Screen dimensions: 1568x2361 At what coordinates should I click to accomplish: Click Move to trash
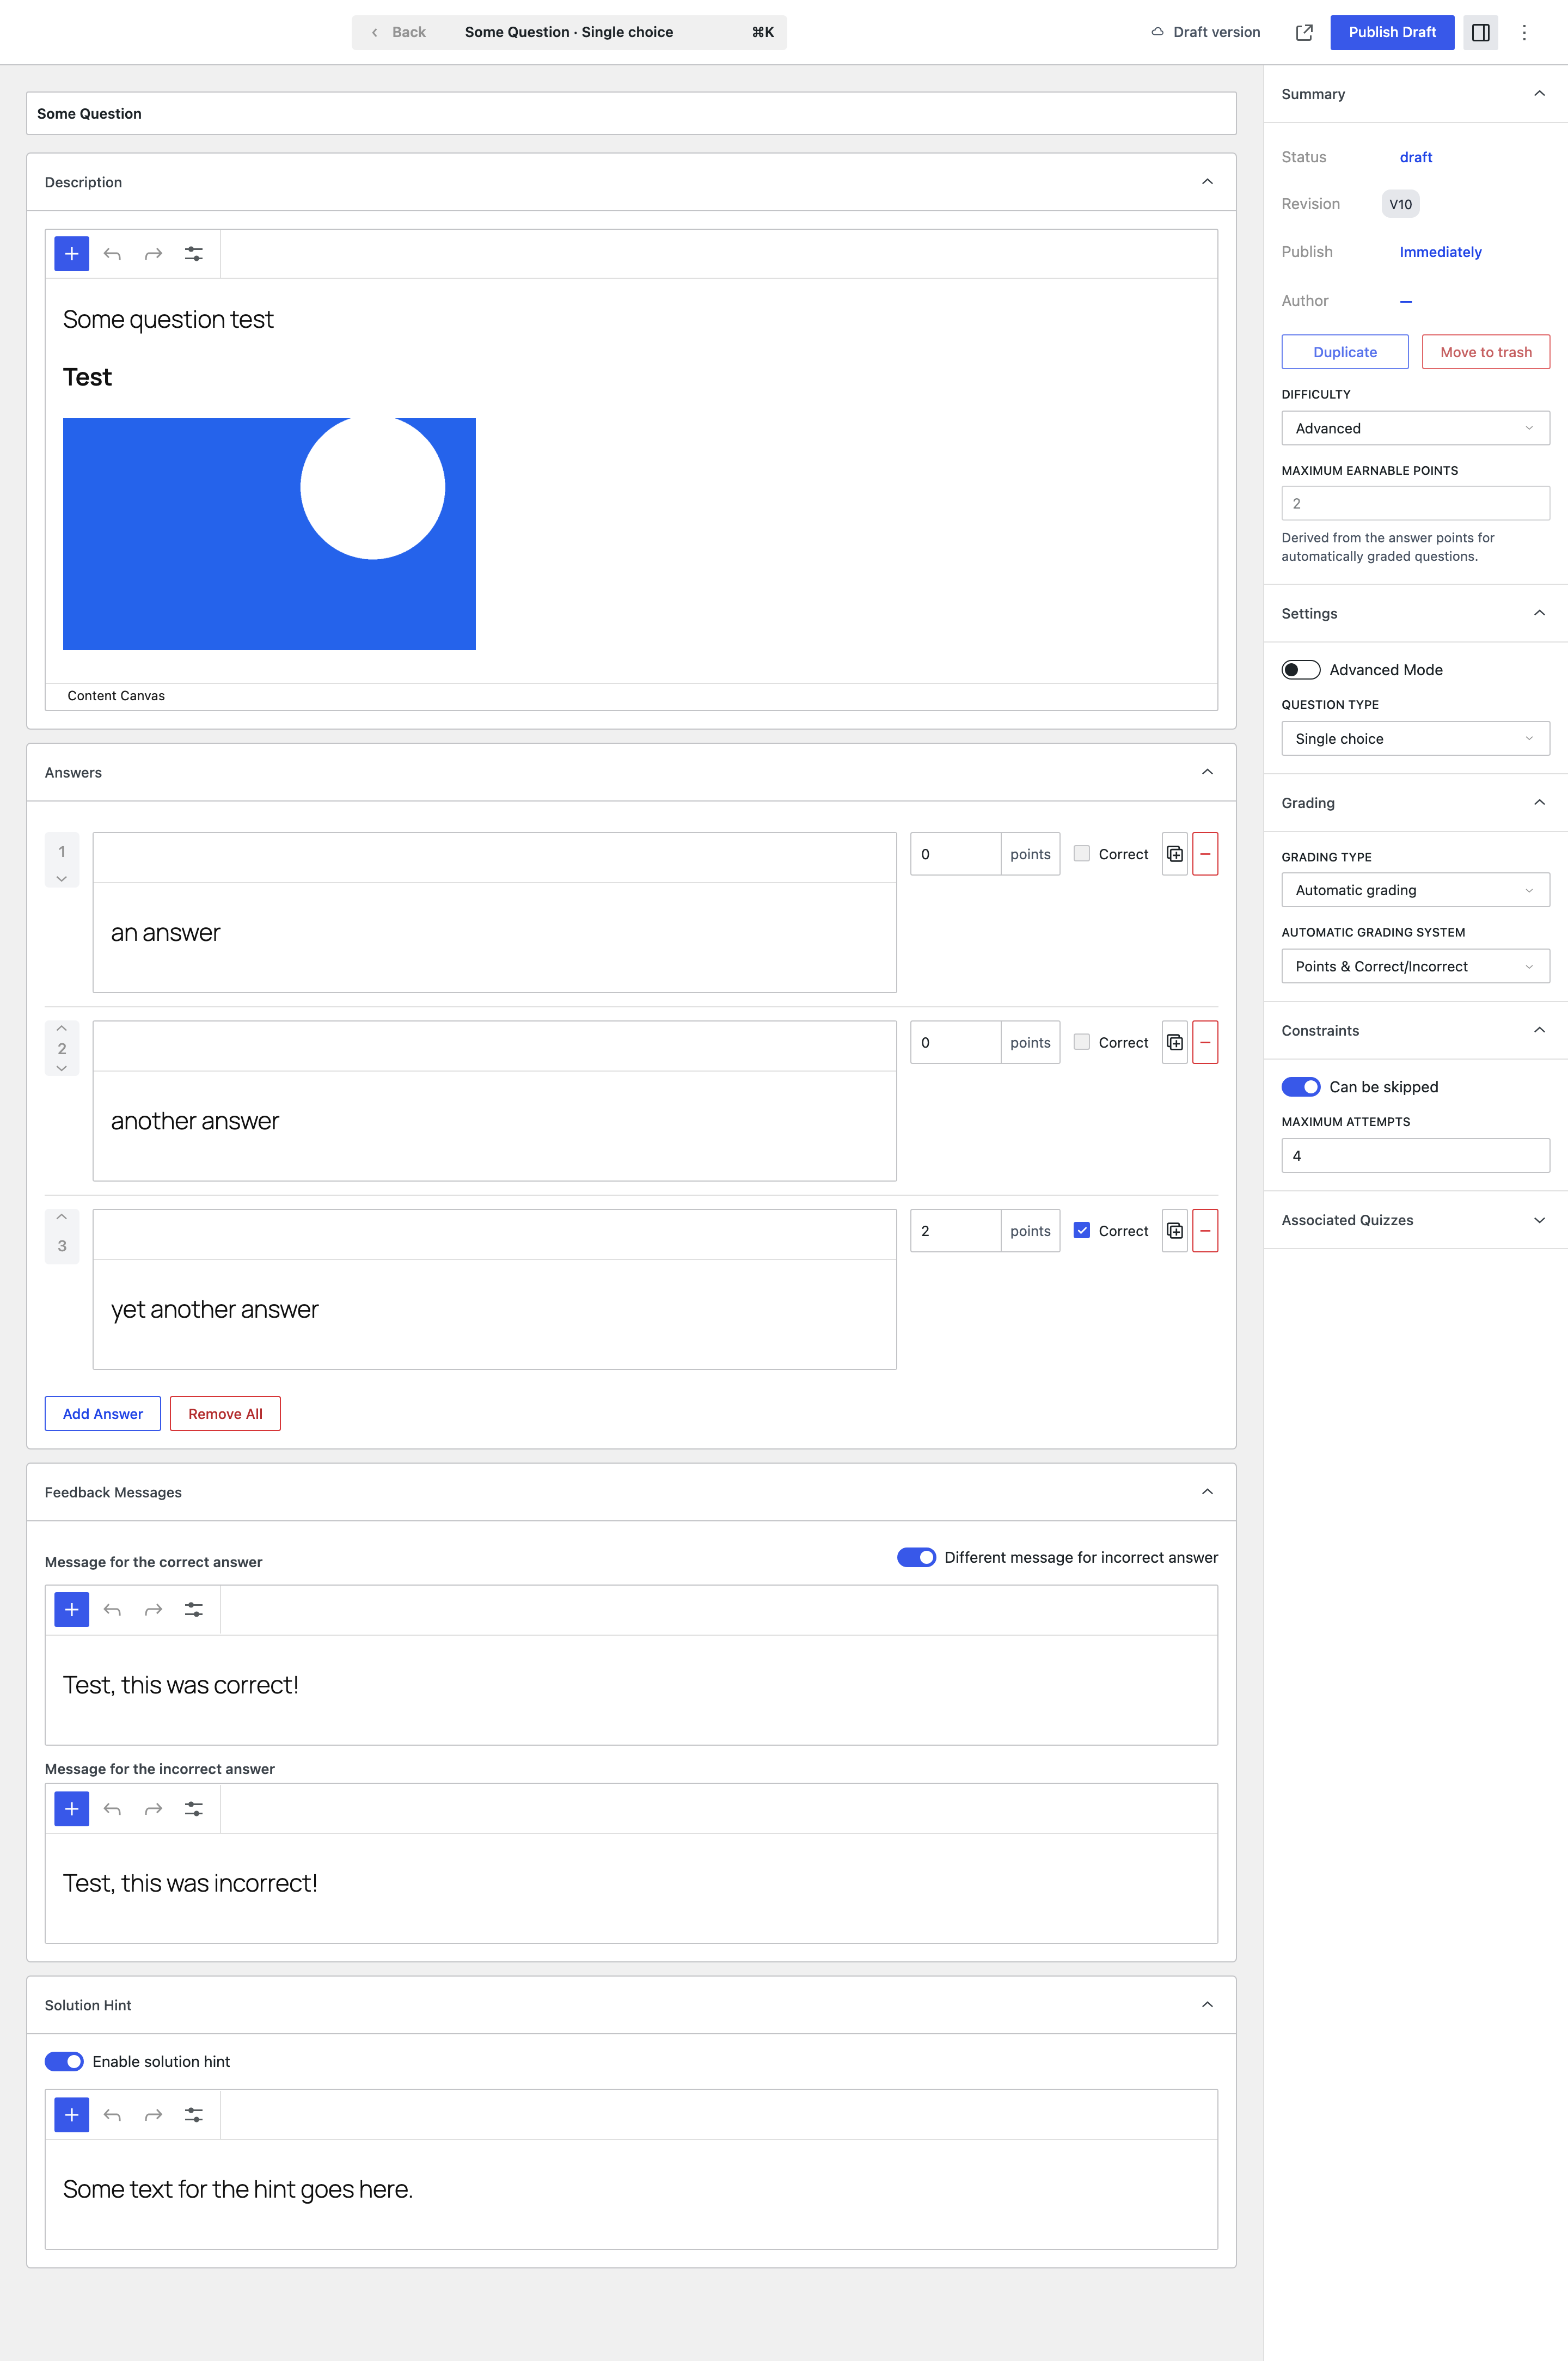pyautogui.click(x=1486, y=352)
